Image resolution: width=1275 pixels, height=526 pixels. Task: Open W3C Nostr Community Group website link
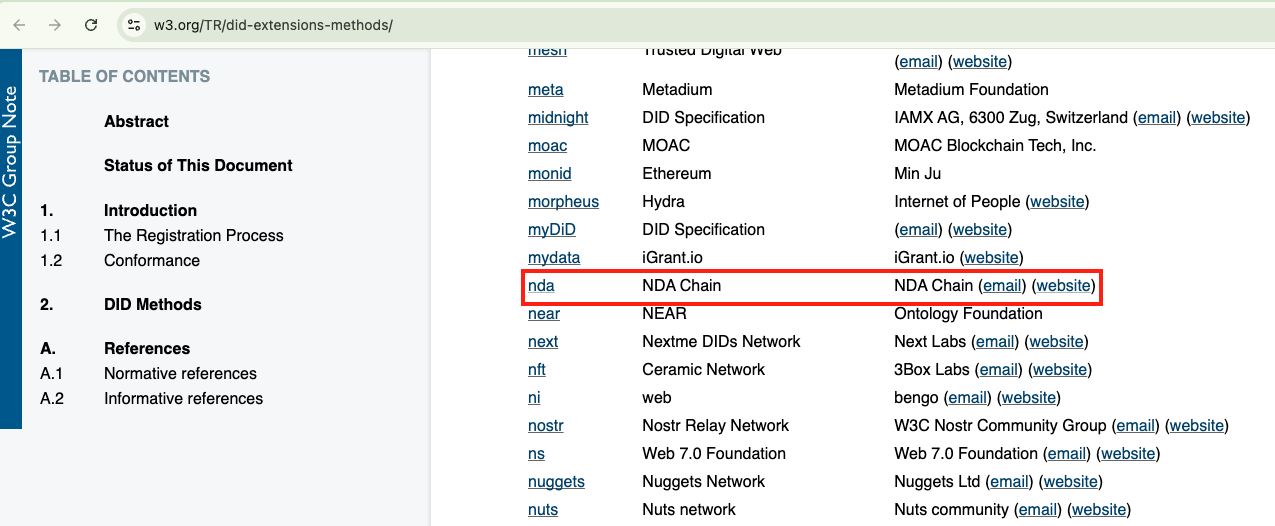tap(1197, 425)
